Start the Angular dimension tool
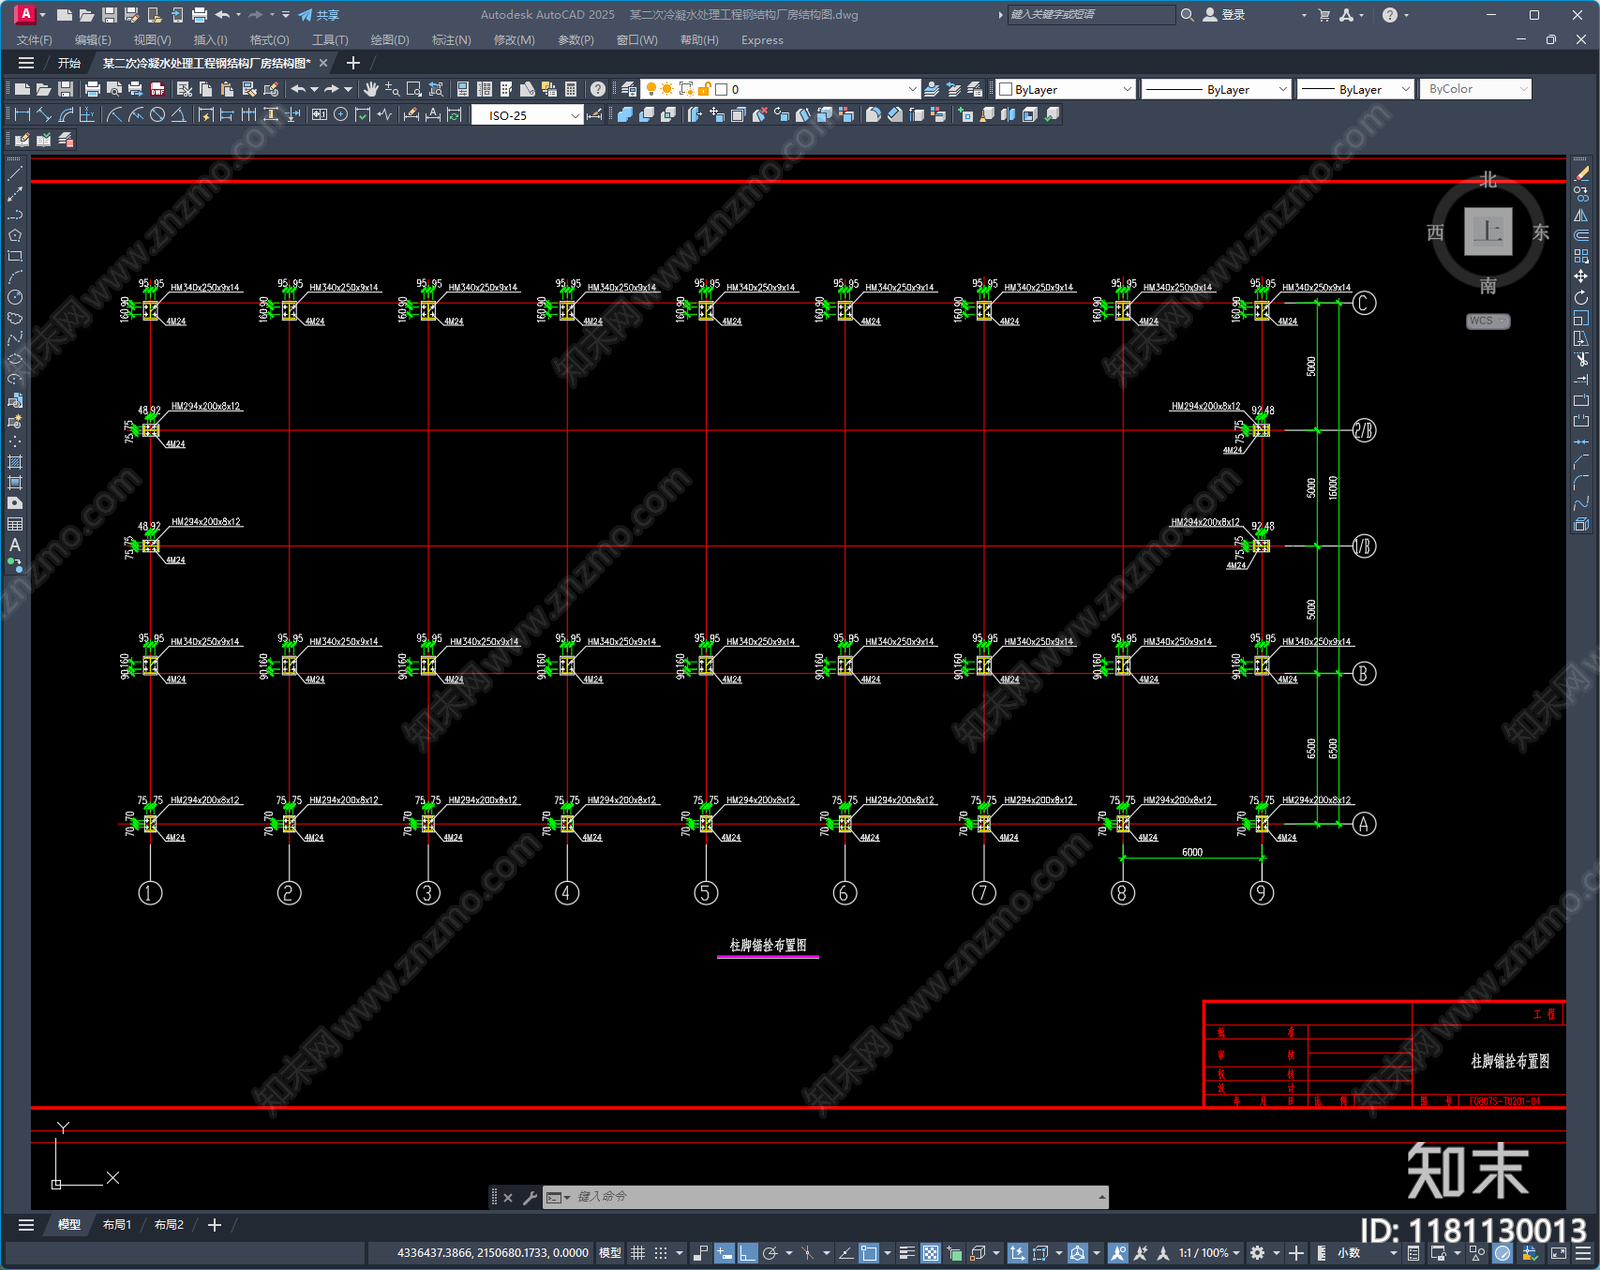 [x=178, y=115]
